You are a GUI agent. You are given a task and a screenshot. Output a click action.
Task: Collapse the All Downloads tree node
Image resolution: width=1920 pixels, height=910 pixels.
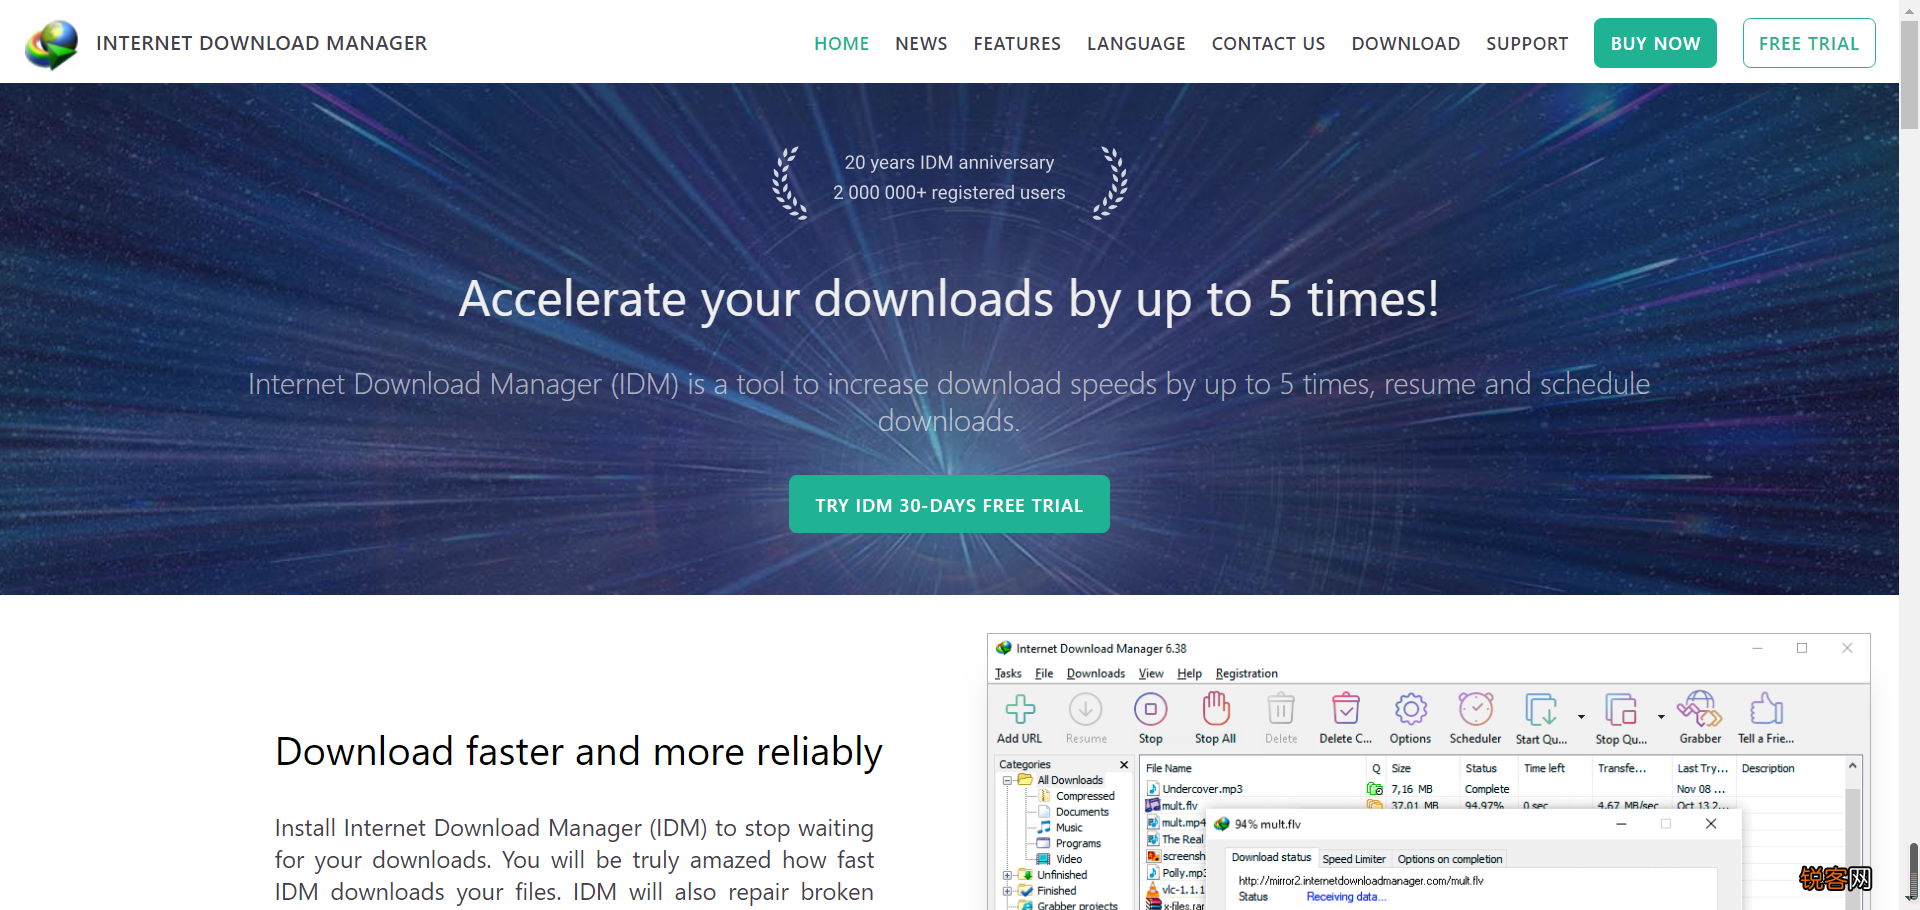(1007, 780)
